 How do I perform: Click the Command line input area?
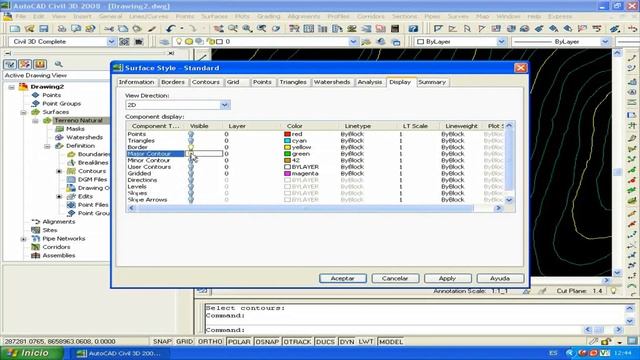[x=394, y=330]
